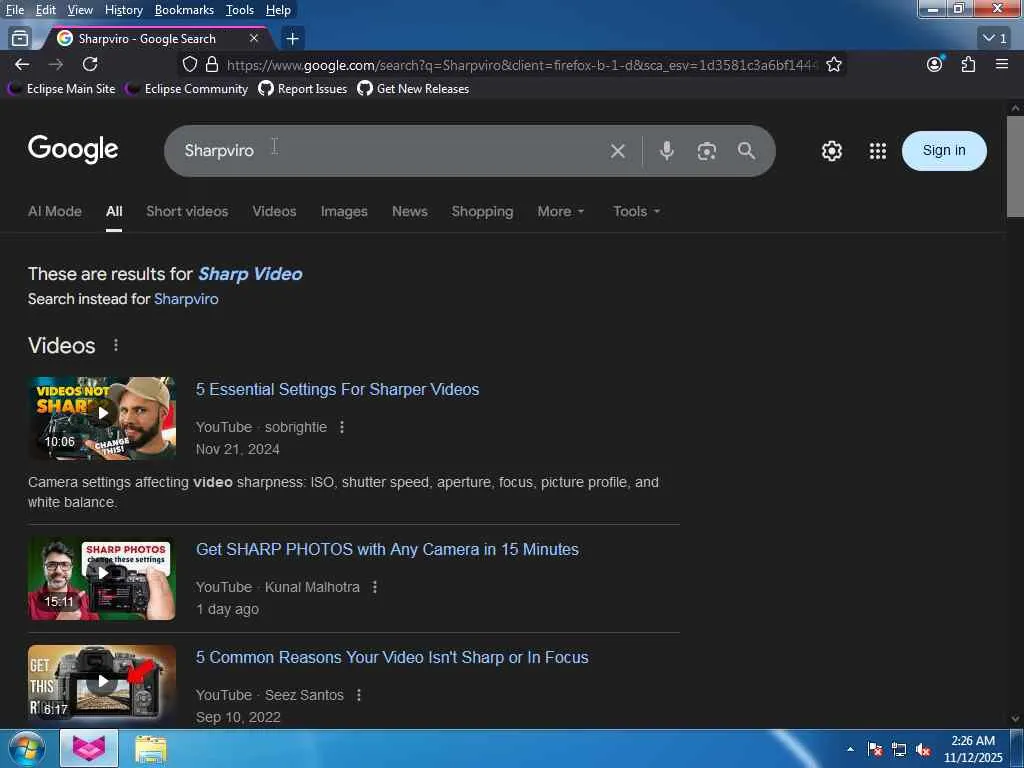Open File Explorer from taskbar
The height and width of the screenshot is (768, 1024).
[151, 750]
